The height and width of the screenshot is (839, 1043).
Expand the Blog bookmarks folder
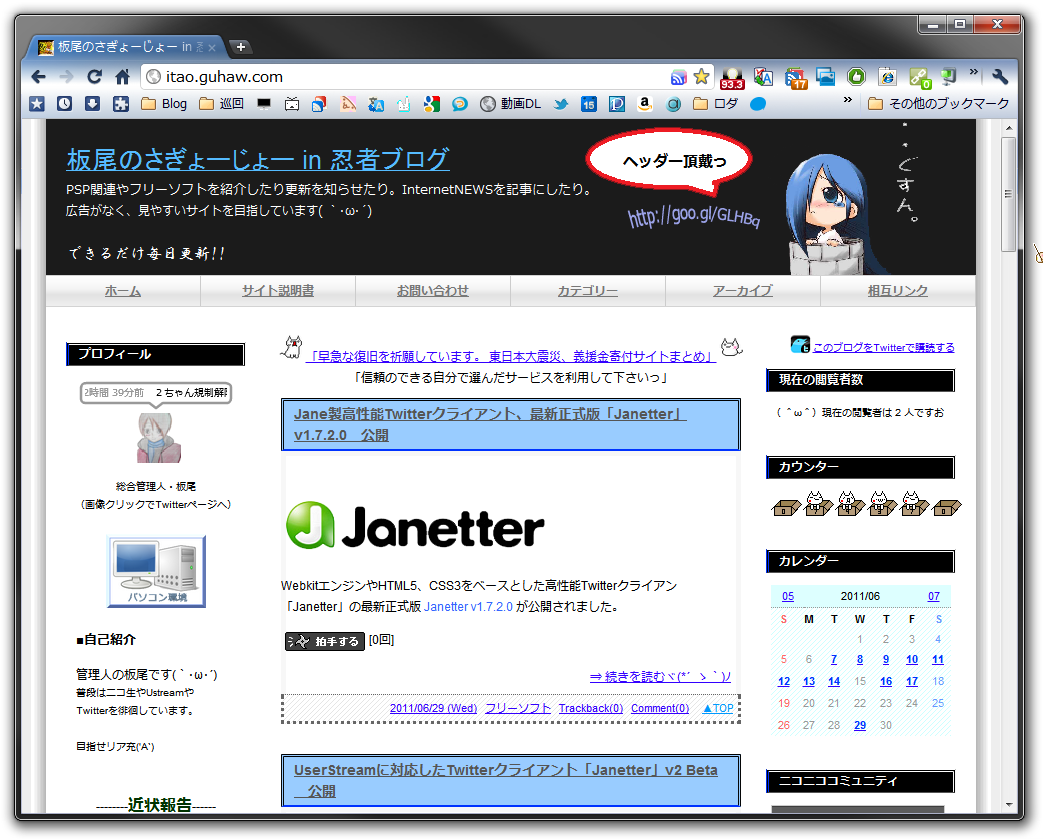click(164, 104)
